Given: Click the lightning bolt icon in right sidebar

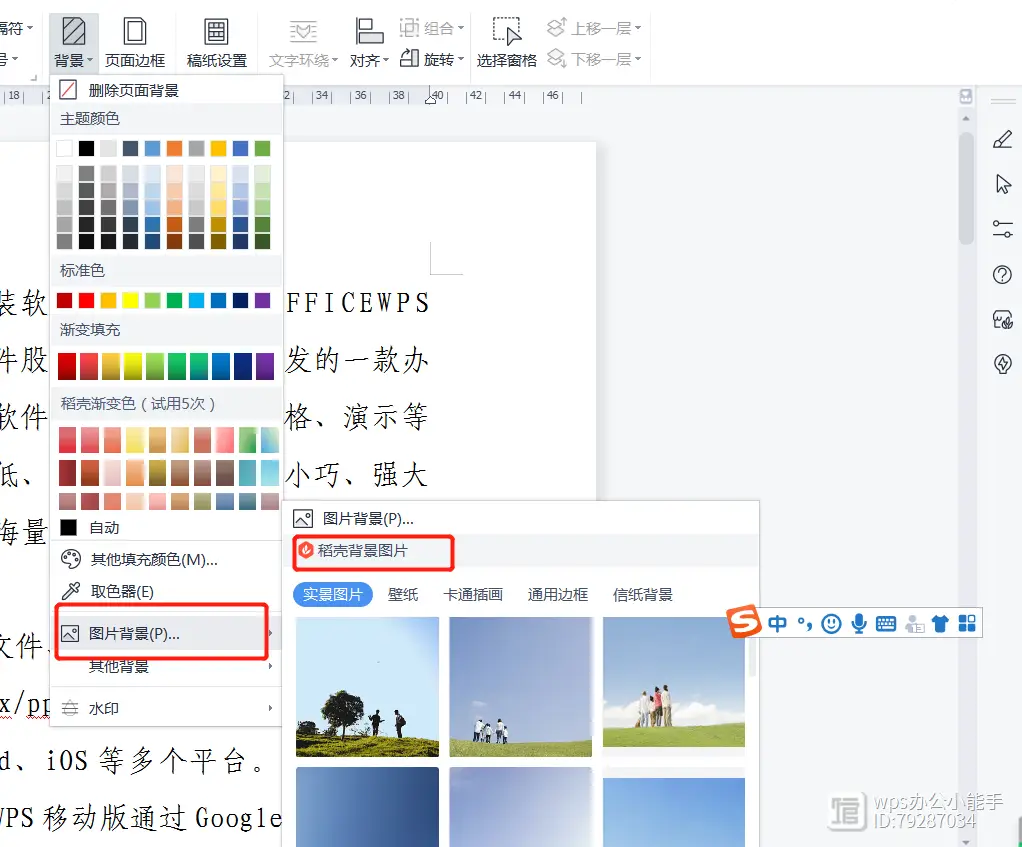Looking at the screenshot, I should point(1002,364).
